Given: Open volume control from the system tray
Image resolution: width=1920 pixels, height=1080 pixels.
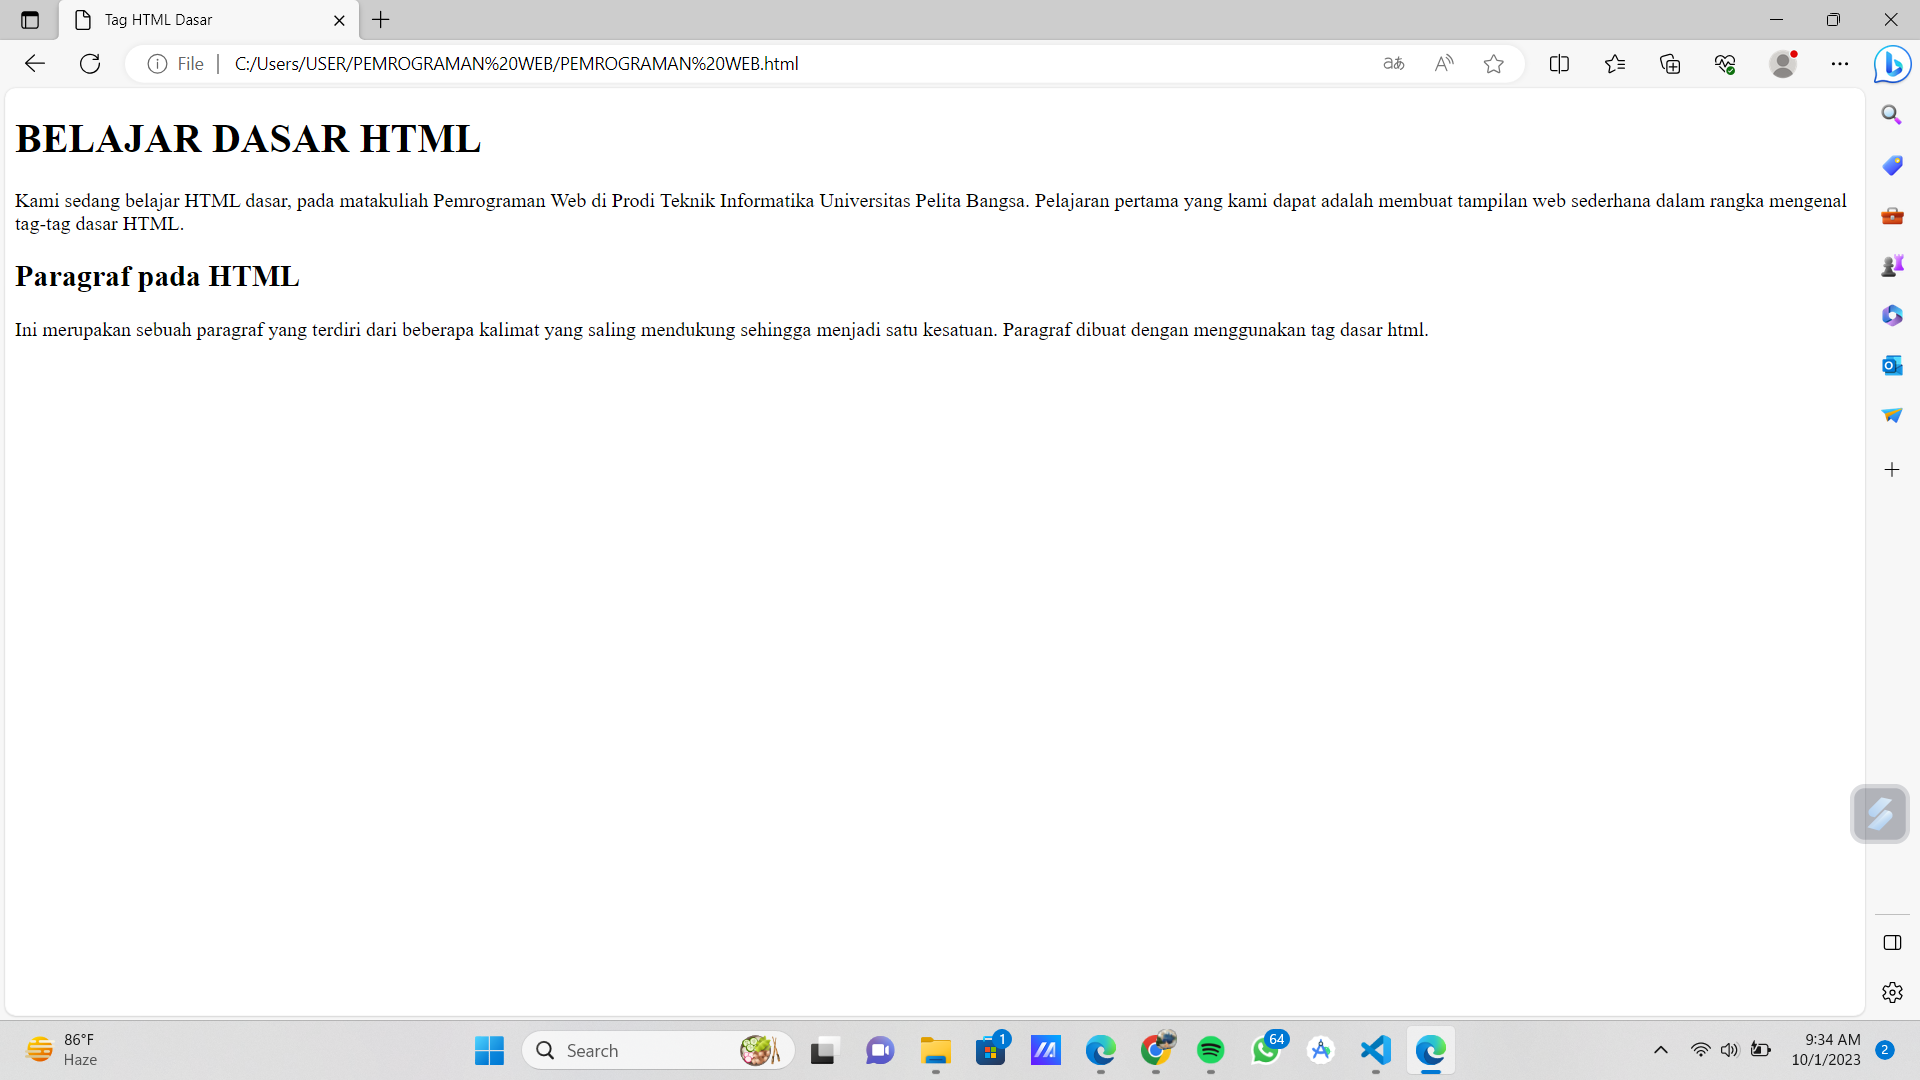Looking at the screenshot, I should click(x=1731, y=1050).
